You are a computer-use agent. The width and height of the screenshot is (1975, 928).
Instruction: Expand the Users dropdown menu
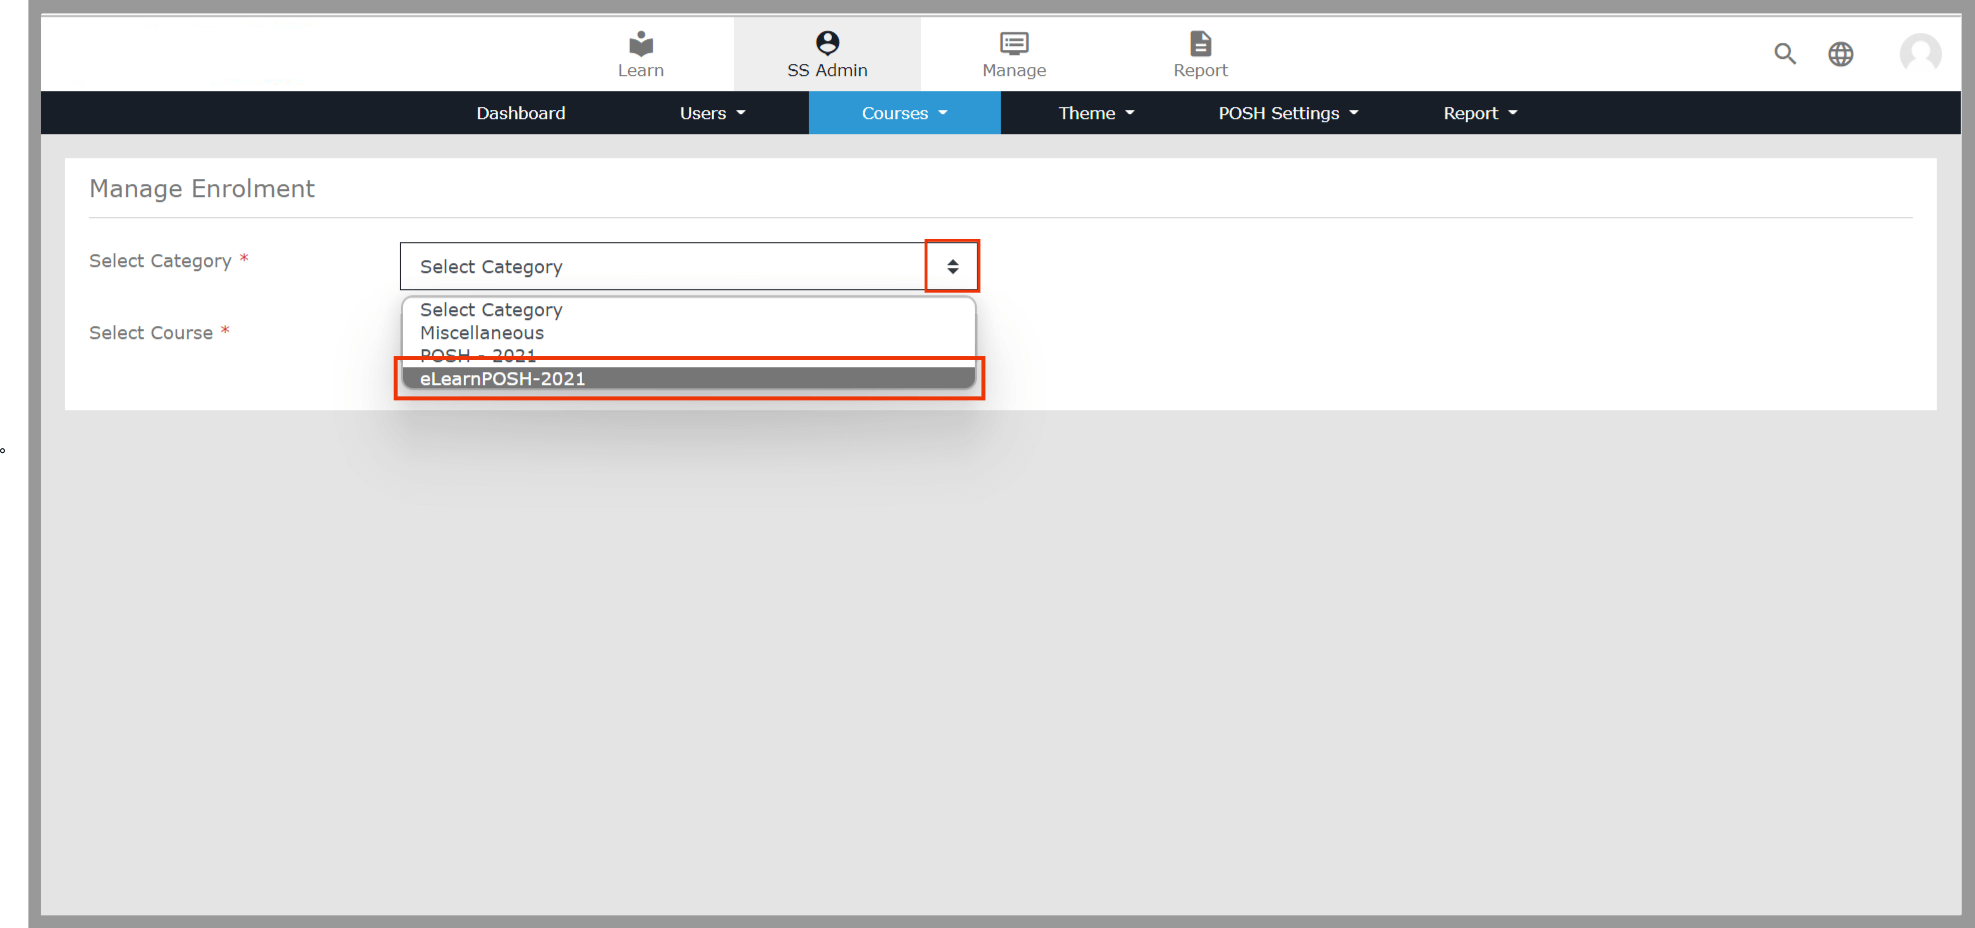coord(712,113)
